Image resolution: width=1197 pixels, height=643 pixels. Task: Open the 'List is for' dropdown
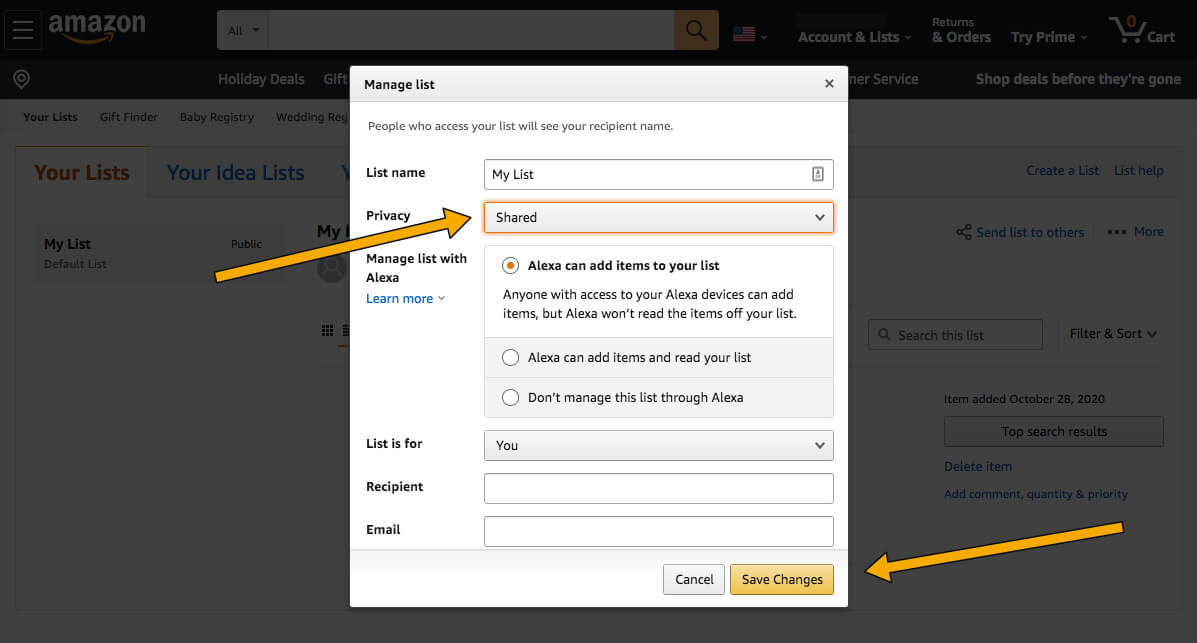click(658, 445)
